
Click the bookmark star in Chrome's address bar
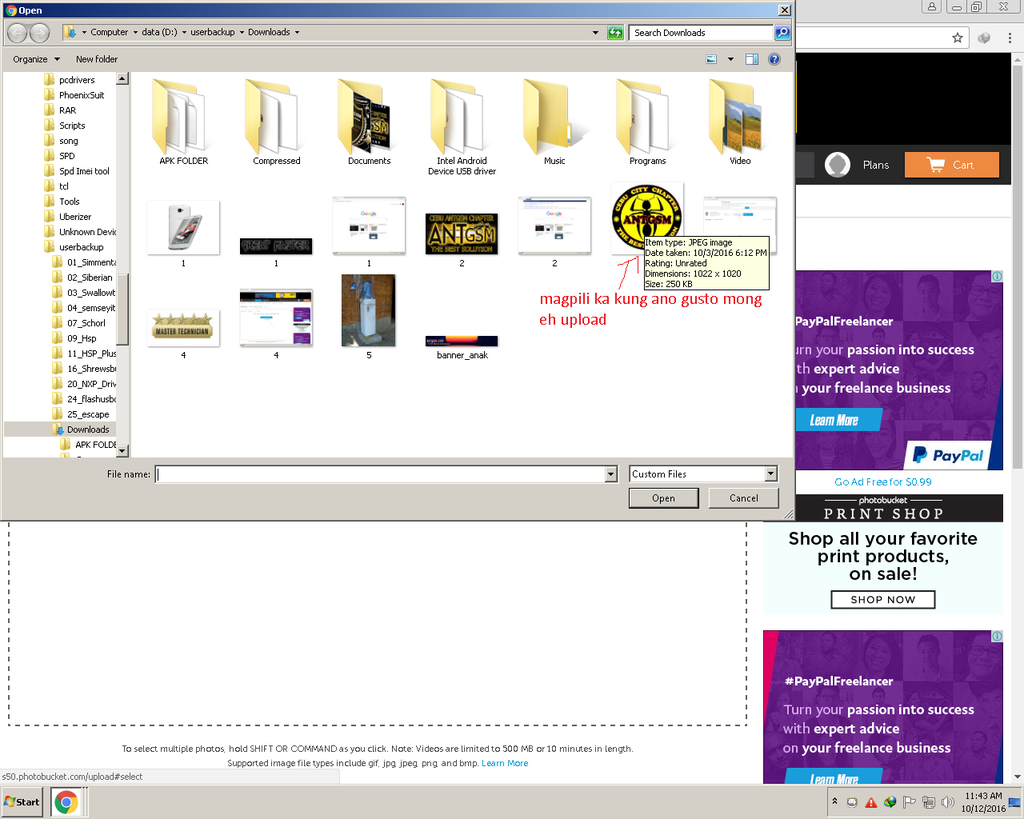pos(957,38)
